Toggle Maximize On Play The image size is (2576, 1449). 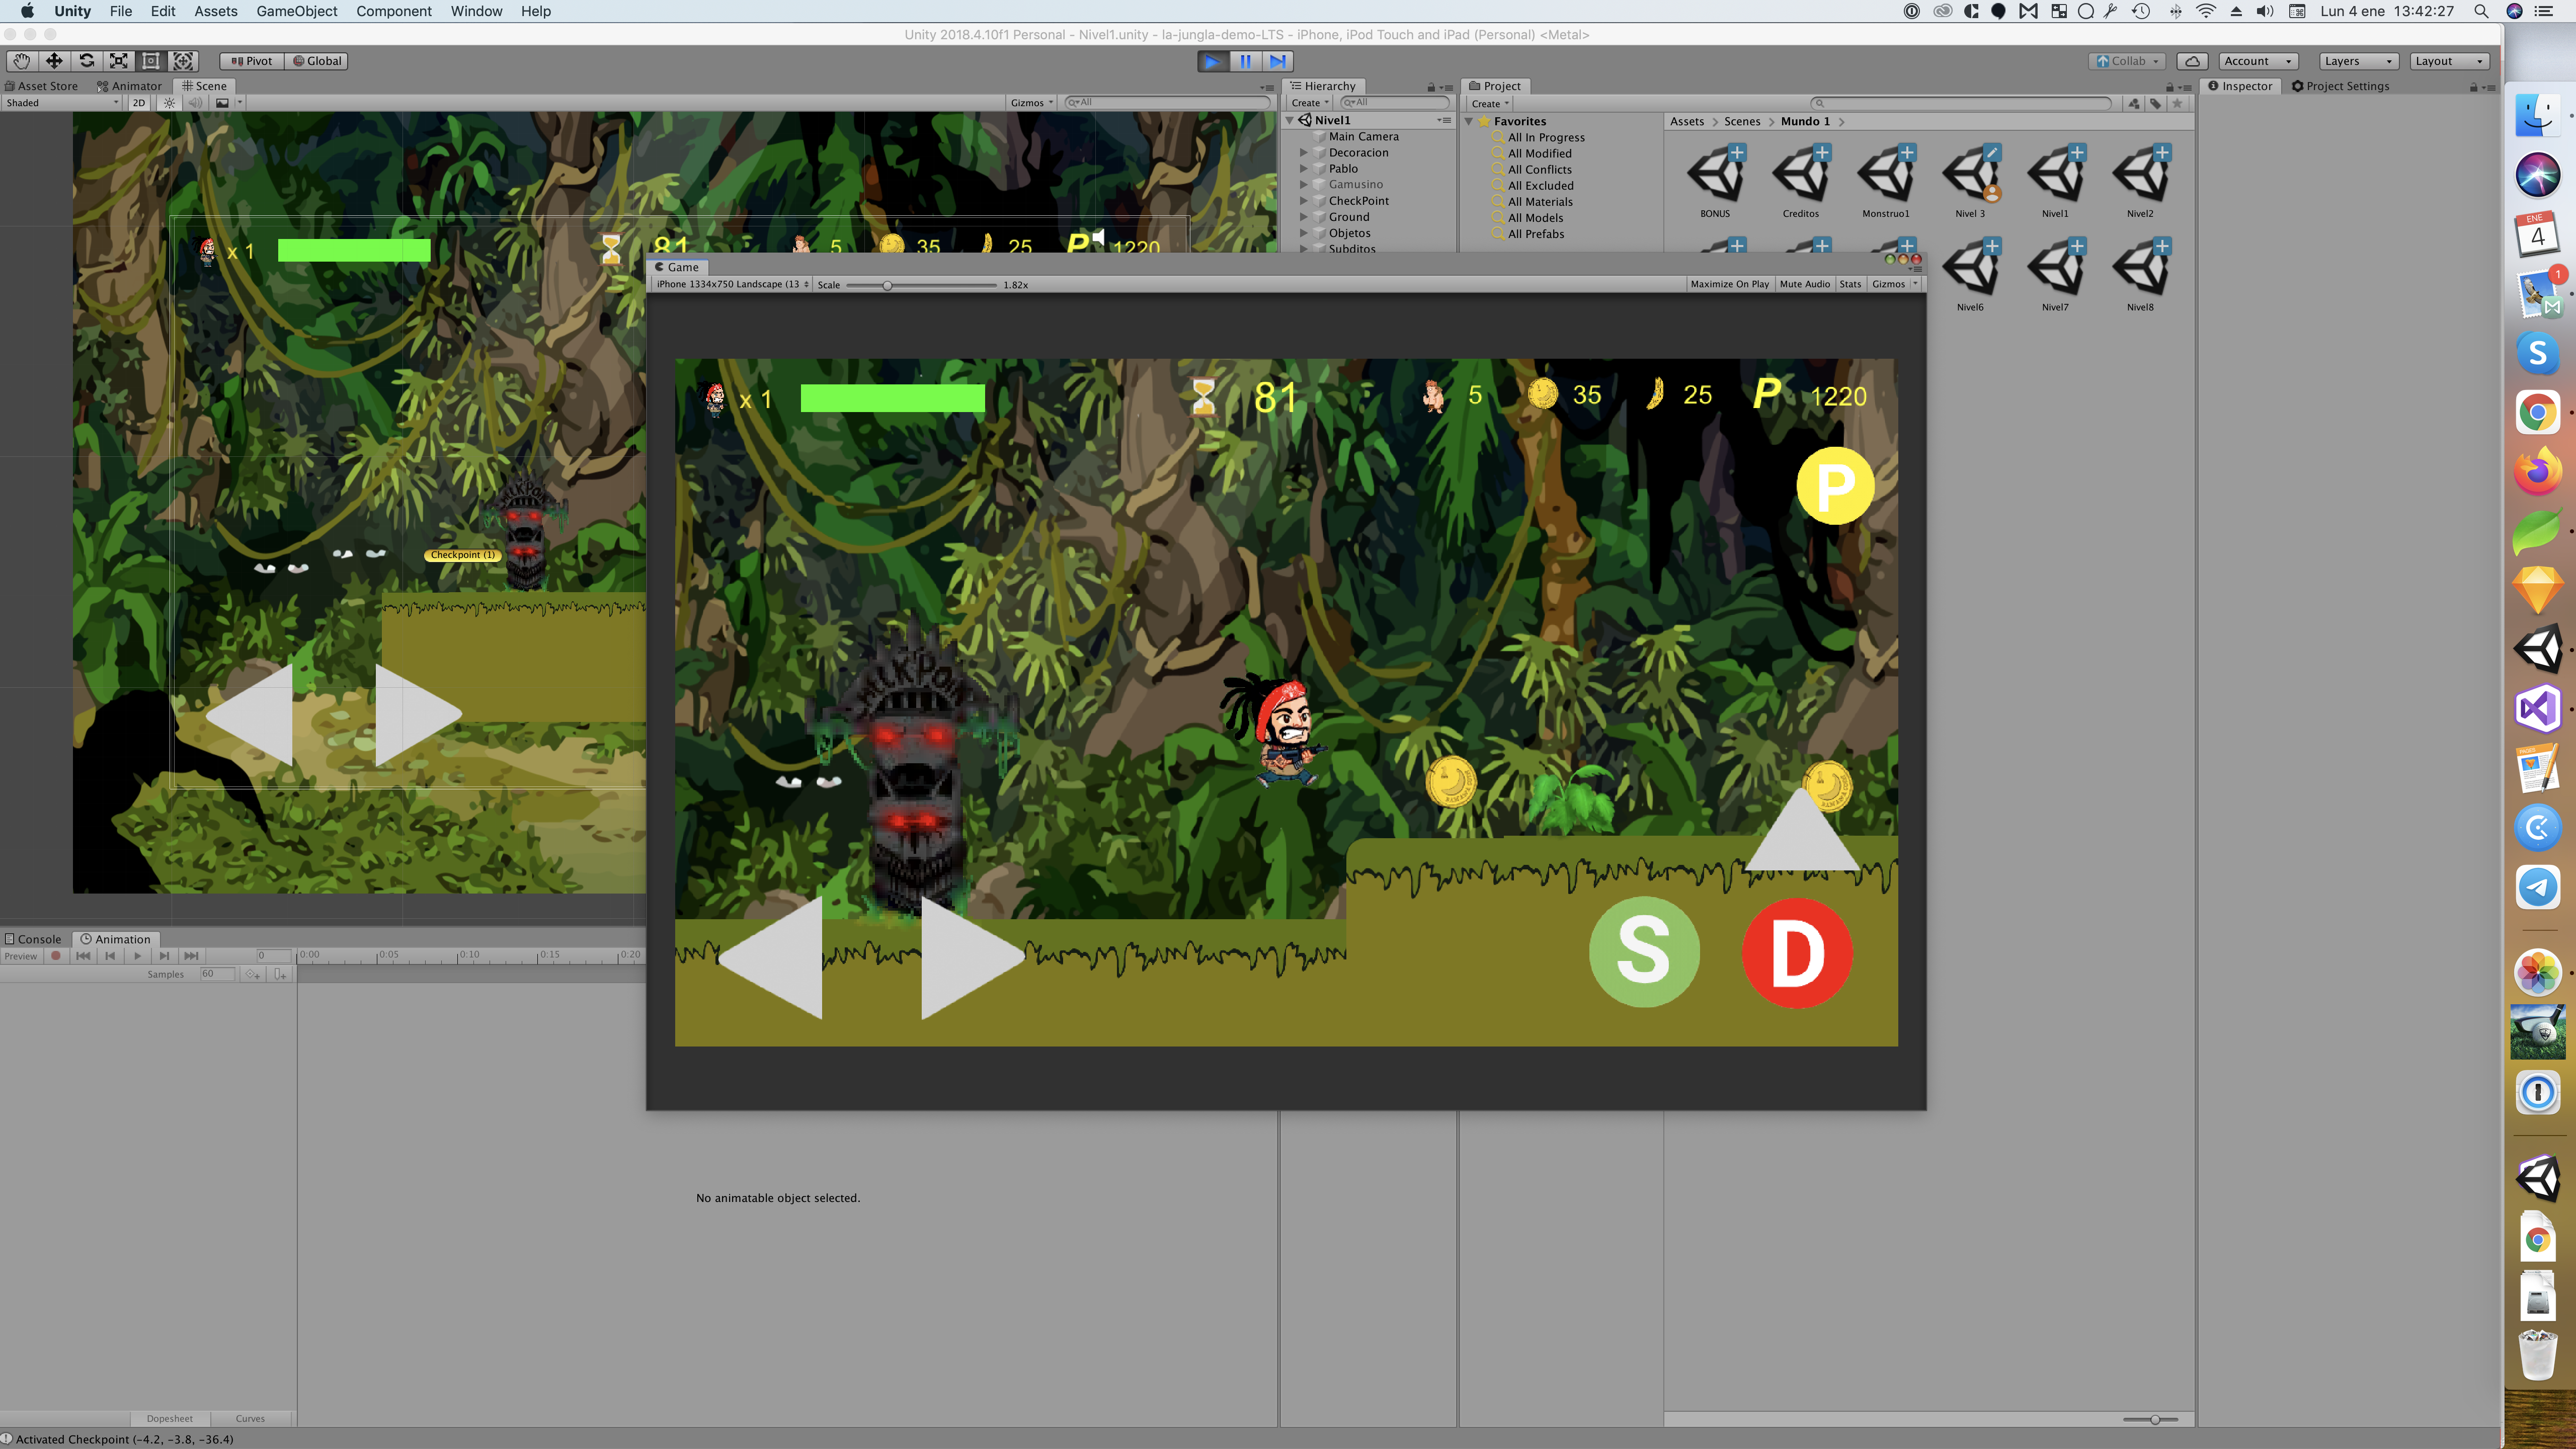tap(1729, 284)
